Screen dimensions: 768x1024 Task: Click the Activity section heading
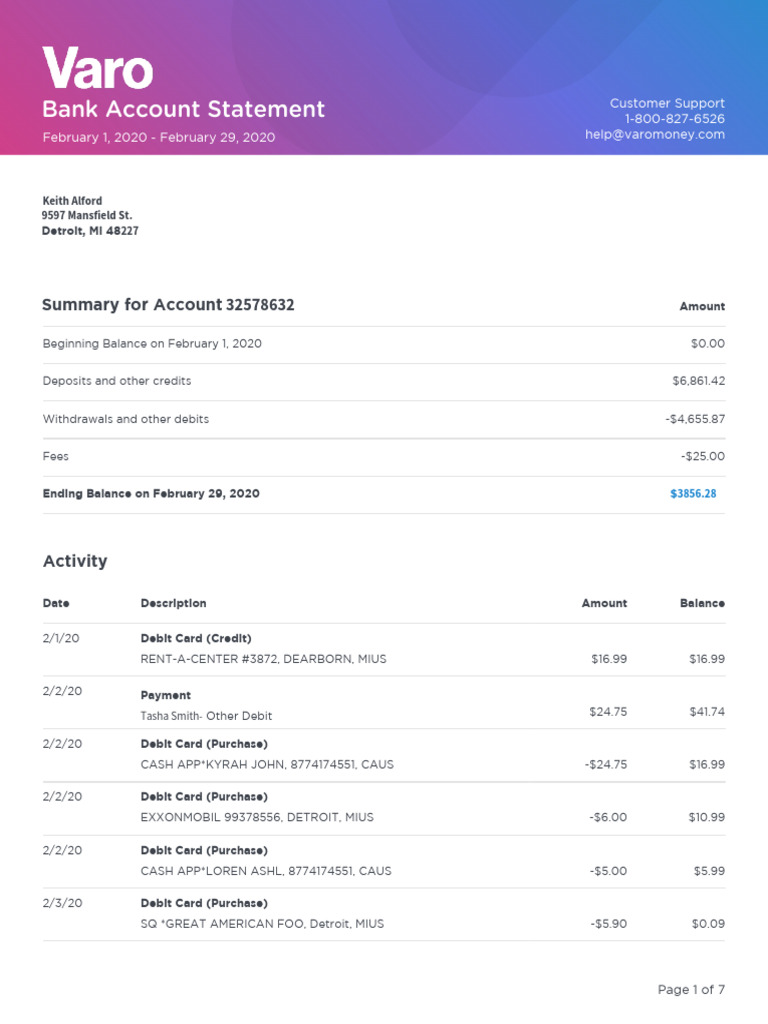[75, 561]
